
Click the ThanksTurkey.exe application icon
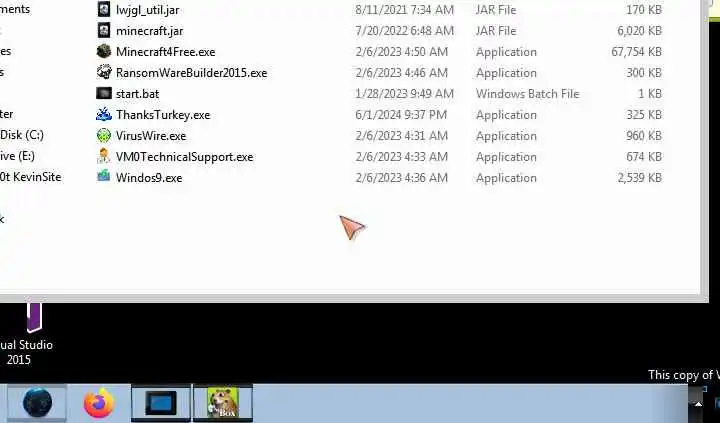(x=104, y=114)
